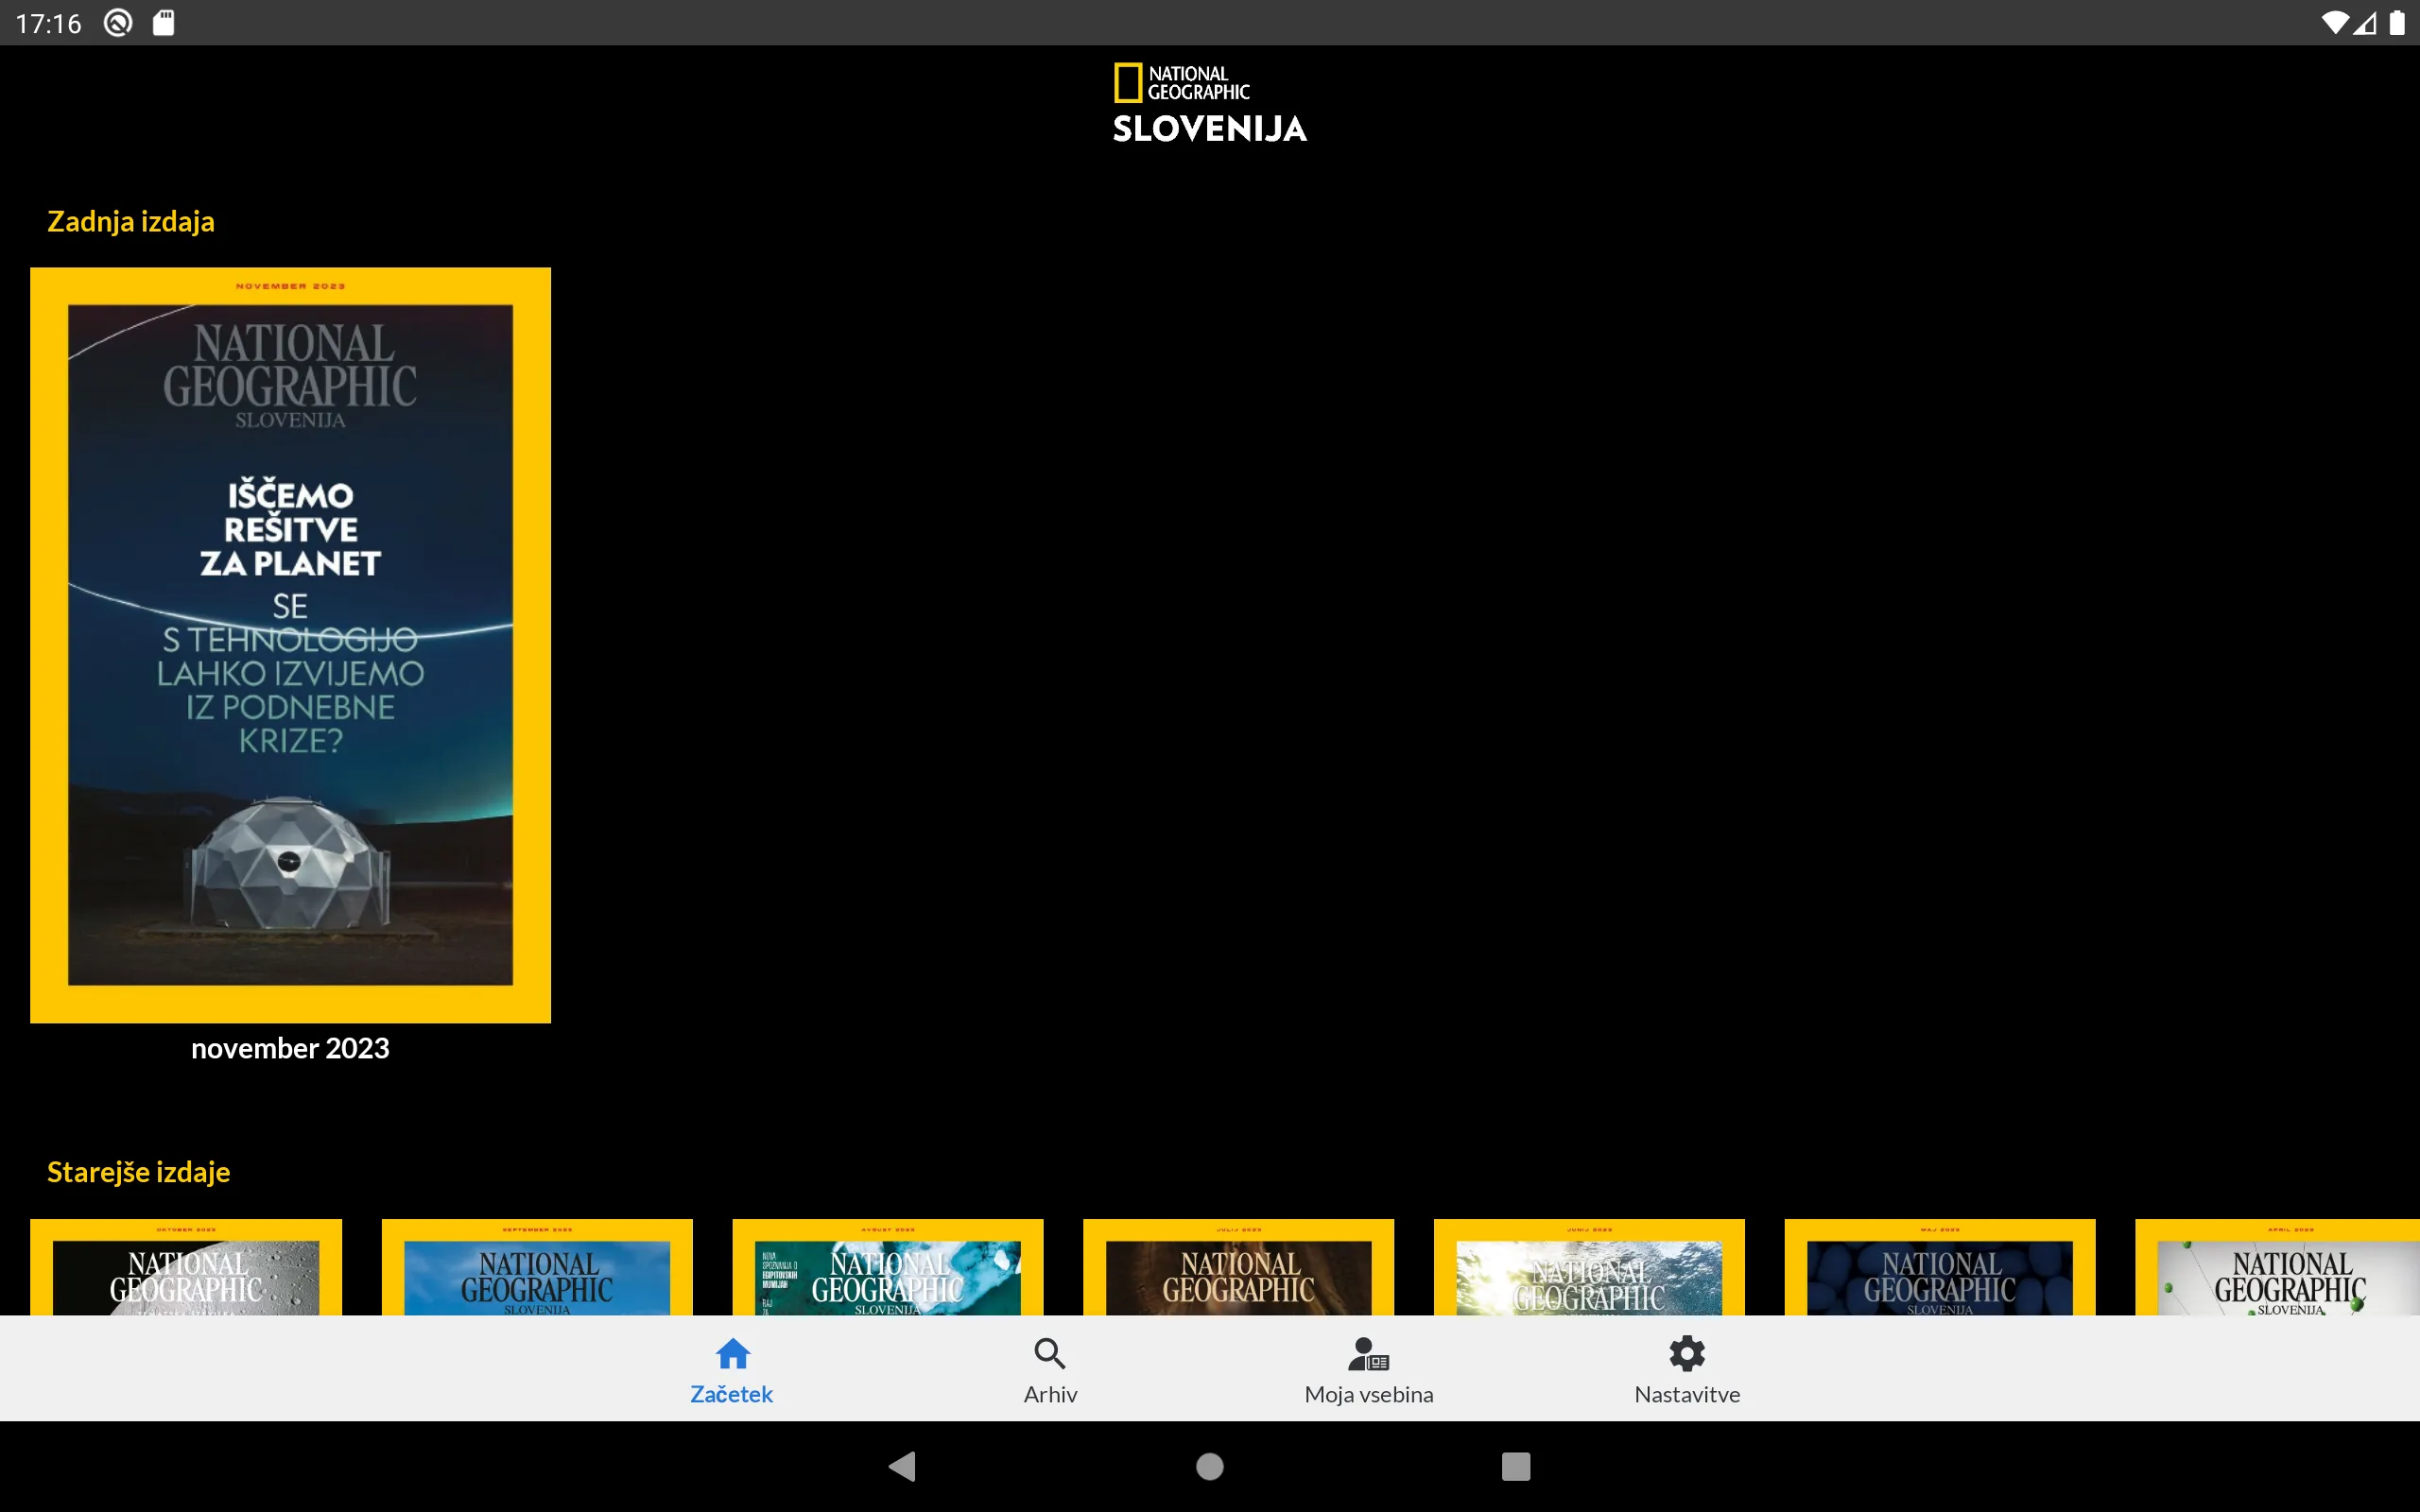Tap the Android home circle button
This screenshot has width=2420, height=1512.
(x=1210, y=1466)
